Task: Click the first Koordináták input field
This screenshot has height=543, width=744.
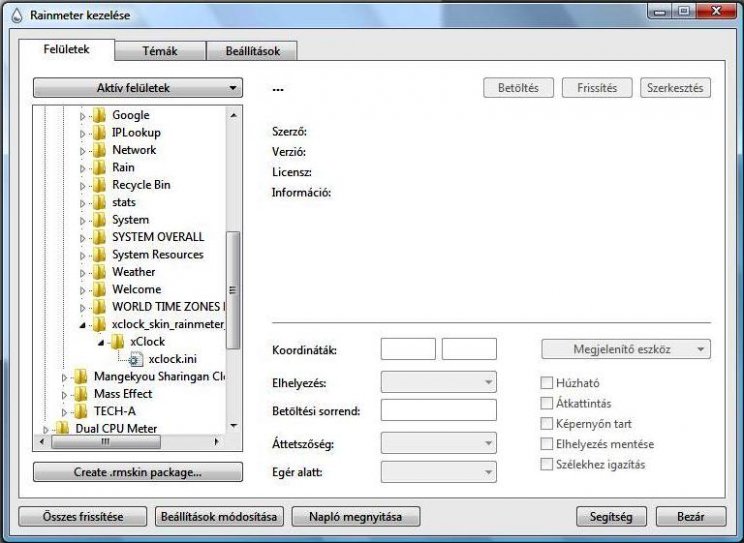Action: point(408,349)
